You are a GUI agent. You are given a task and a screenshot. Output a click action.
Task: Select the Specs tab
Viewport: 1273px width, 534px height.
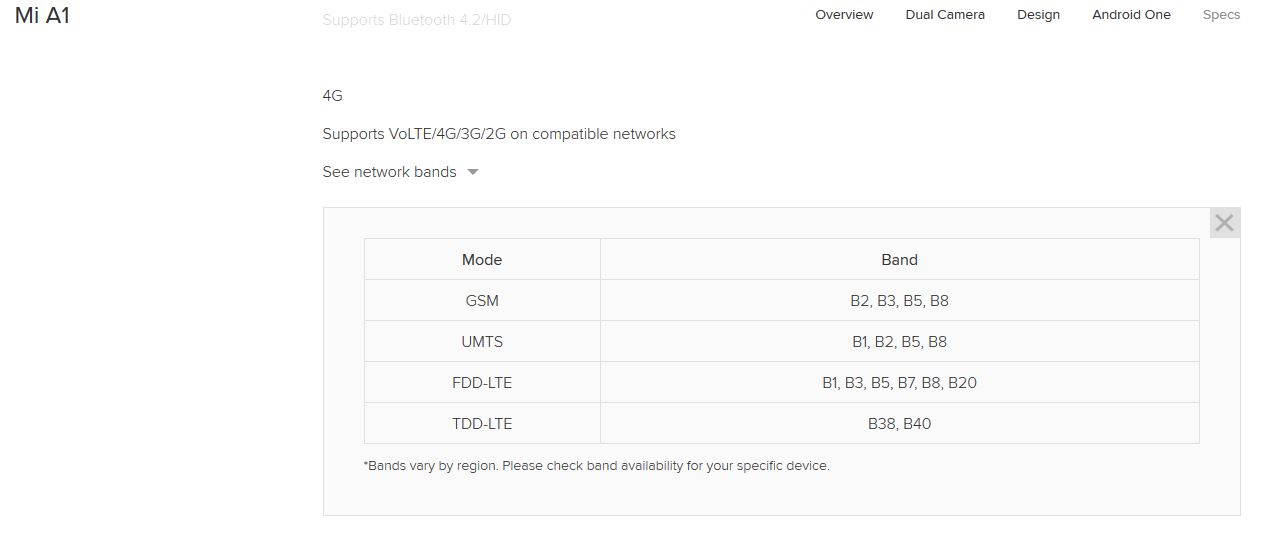1221,15
